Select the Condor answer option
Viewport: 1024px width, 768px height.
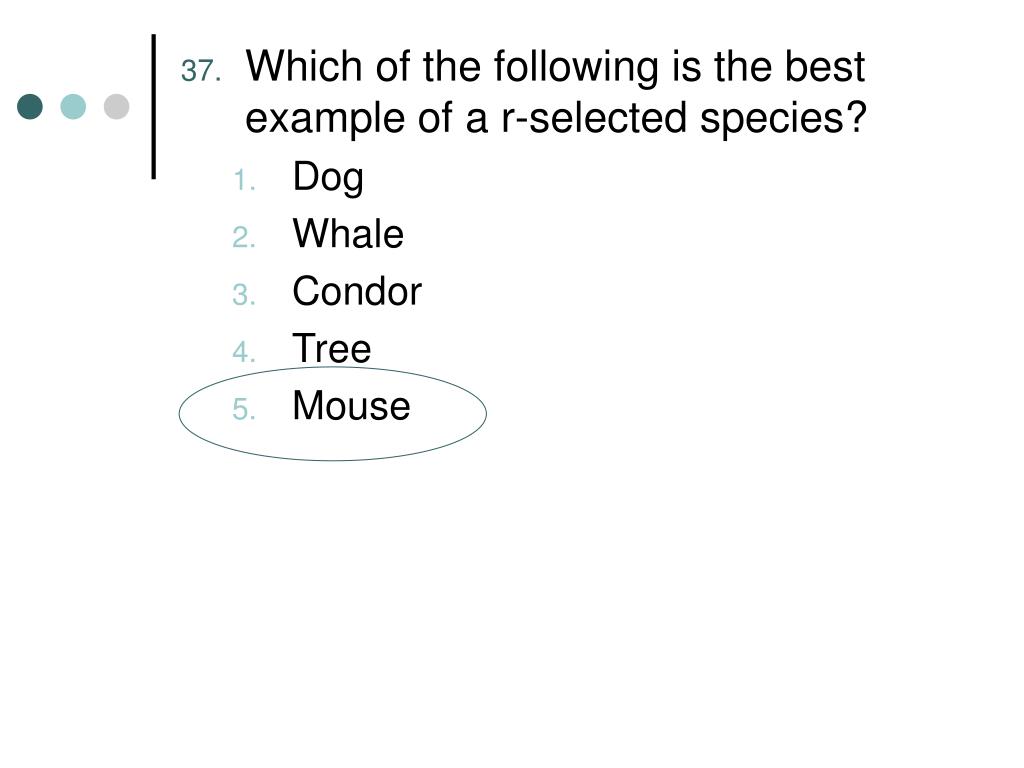click(357, 291)
